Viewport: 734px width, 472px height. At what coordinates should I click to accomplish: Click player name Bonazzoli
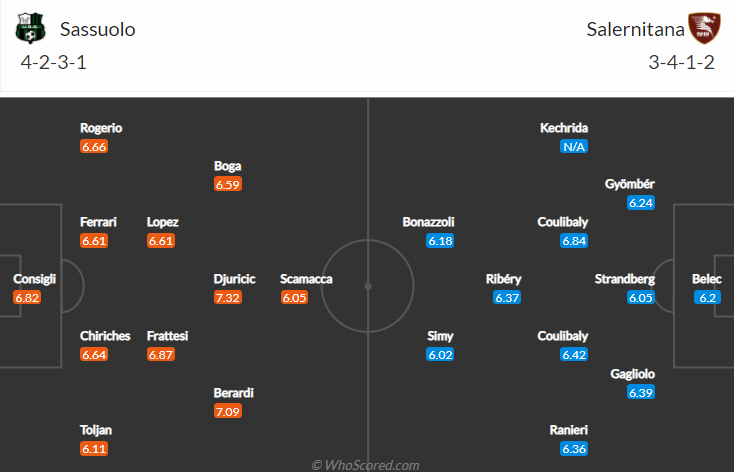point(428,222)
